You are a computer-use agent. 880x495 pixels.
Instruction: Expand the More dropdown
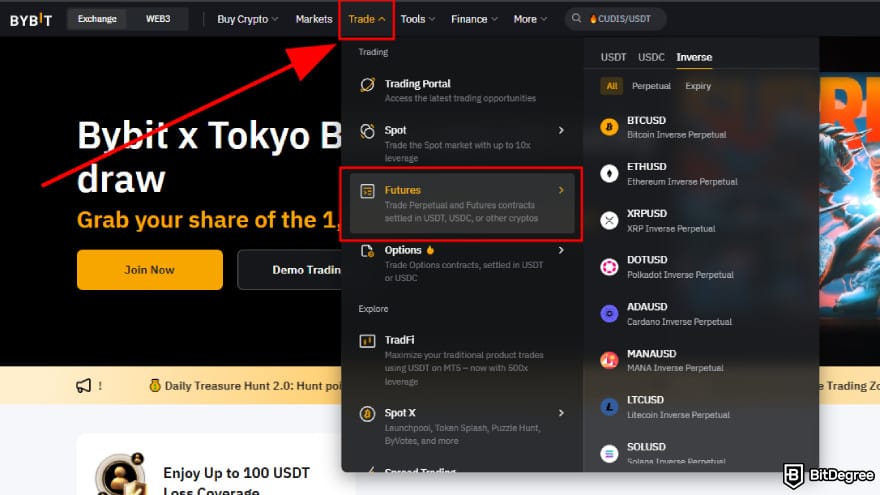pos(530,19)
